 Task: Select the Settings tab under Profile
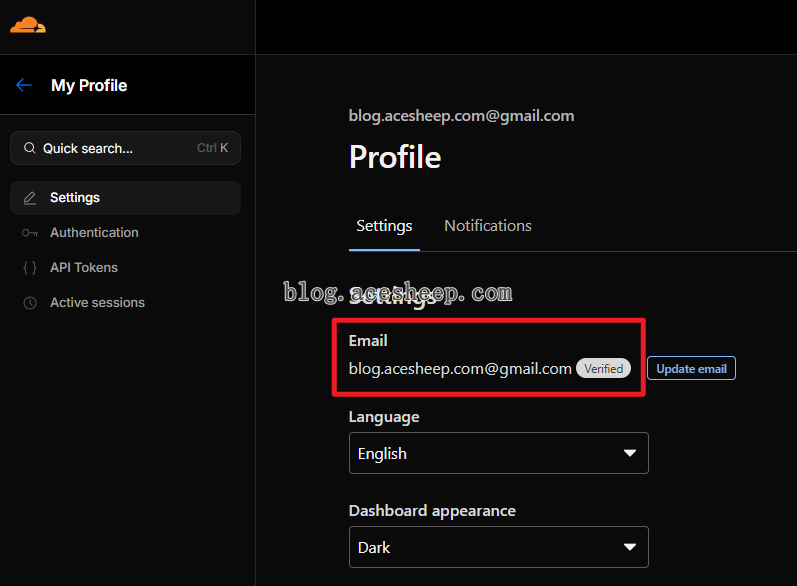pos(384,226)
